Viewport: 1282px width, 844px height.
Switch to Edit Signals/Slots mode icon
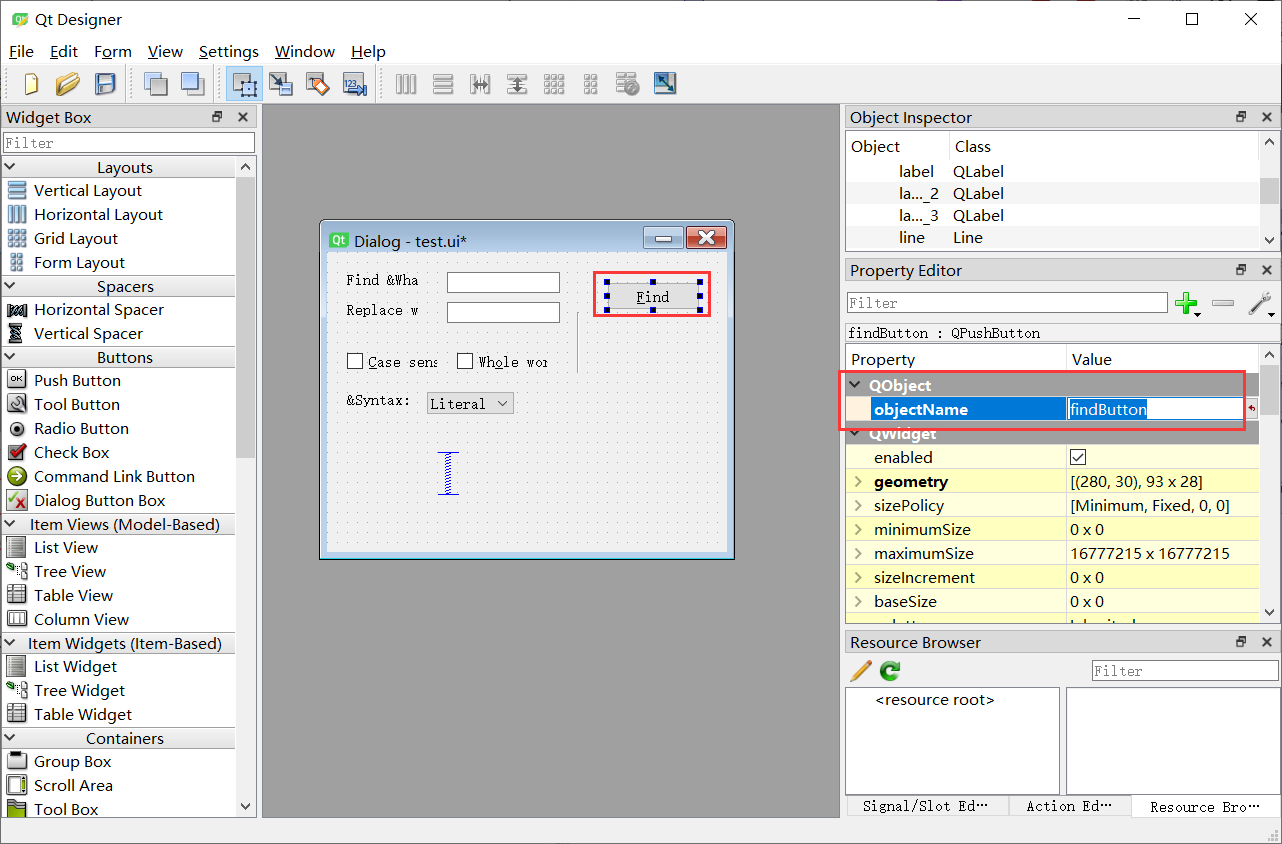[281, 84]
